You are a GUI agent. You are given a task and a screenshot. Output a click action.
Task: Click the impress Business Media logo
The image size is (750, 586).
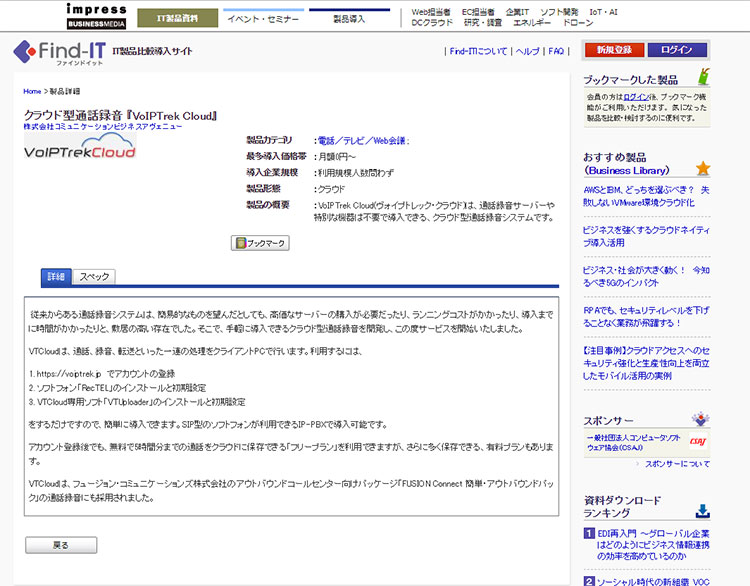pos(97,14)
